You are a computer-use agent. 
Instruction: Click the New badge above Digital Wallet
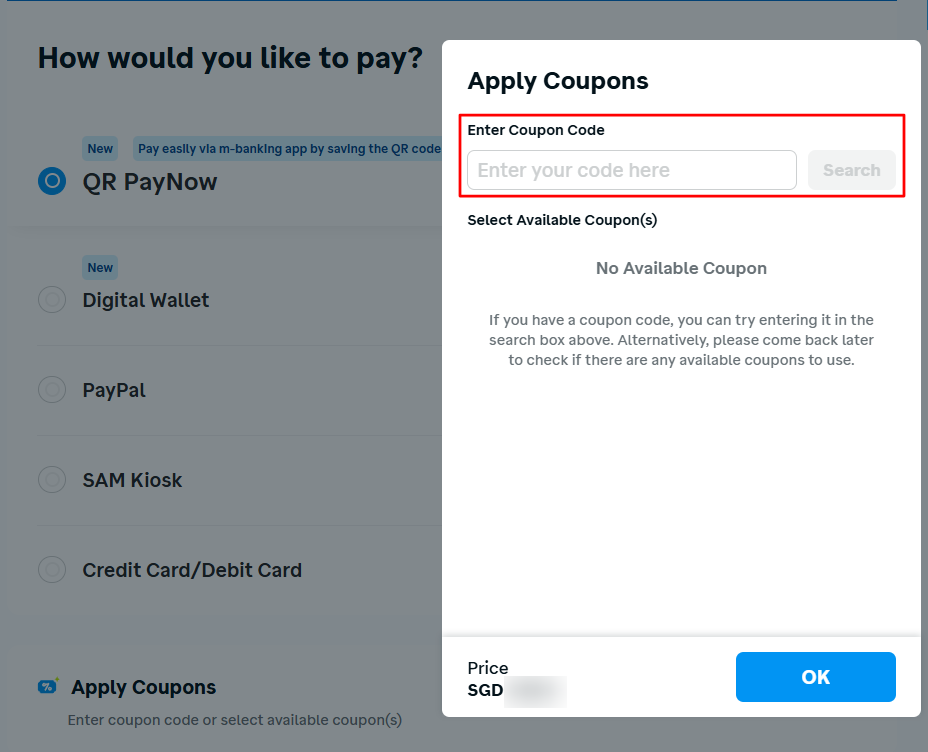click(100, 267)
